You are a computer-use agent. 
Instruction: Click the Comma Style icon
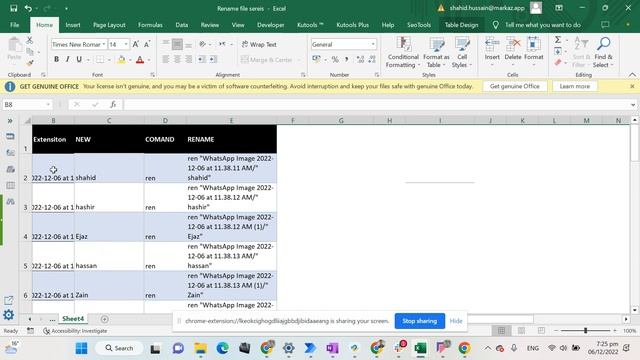(347, 60)
